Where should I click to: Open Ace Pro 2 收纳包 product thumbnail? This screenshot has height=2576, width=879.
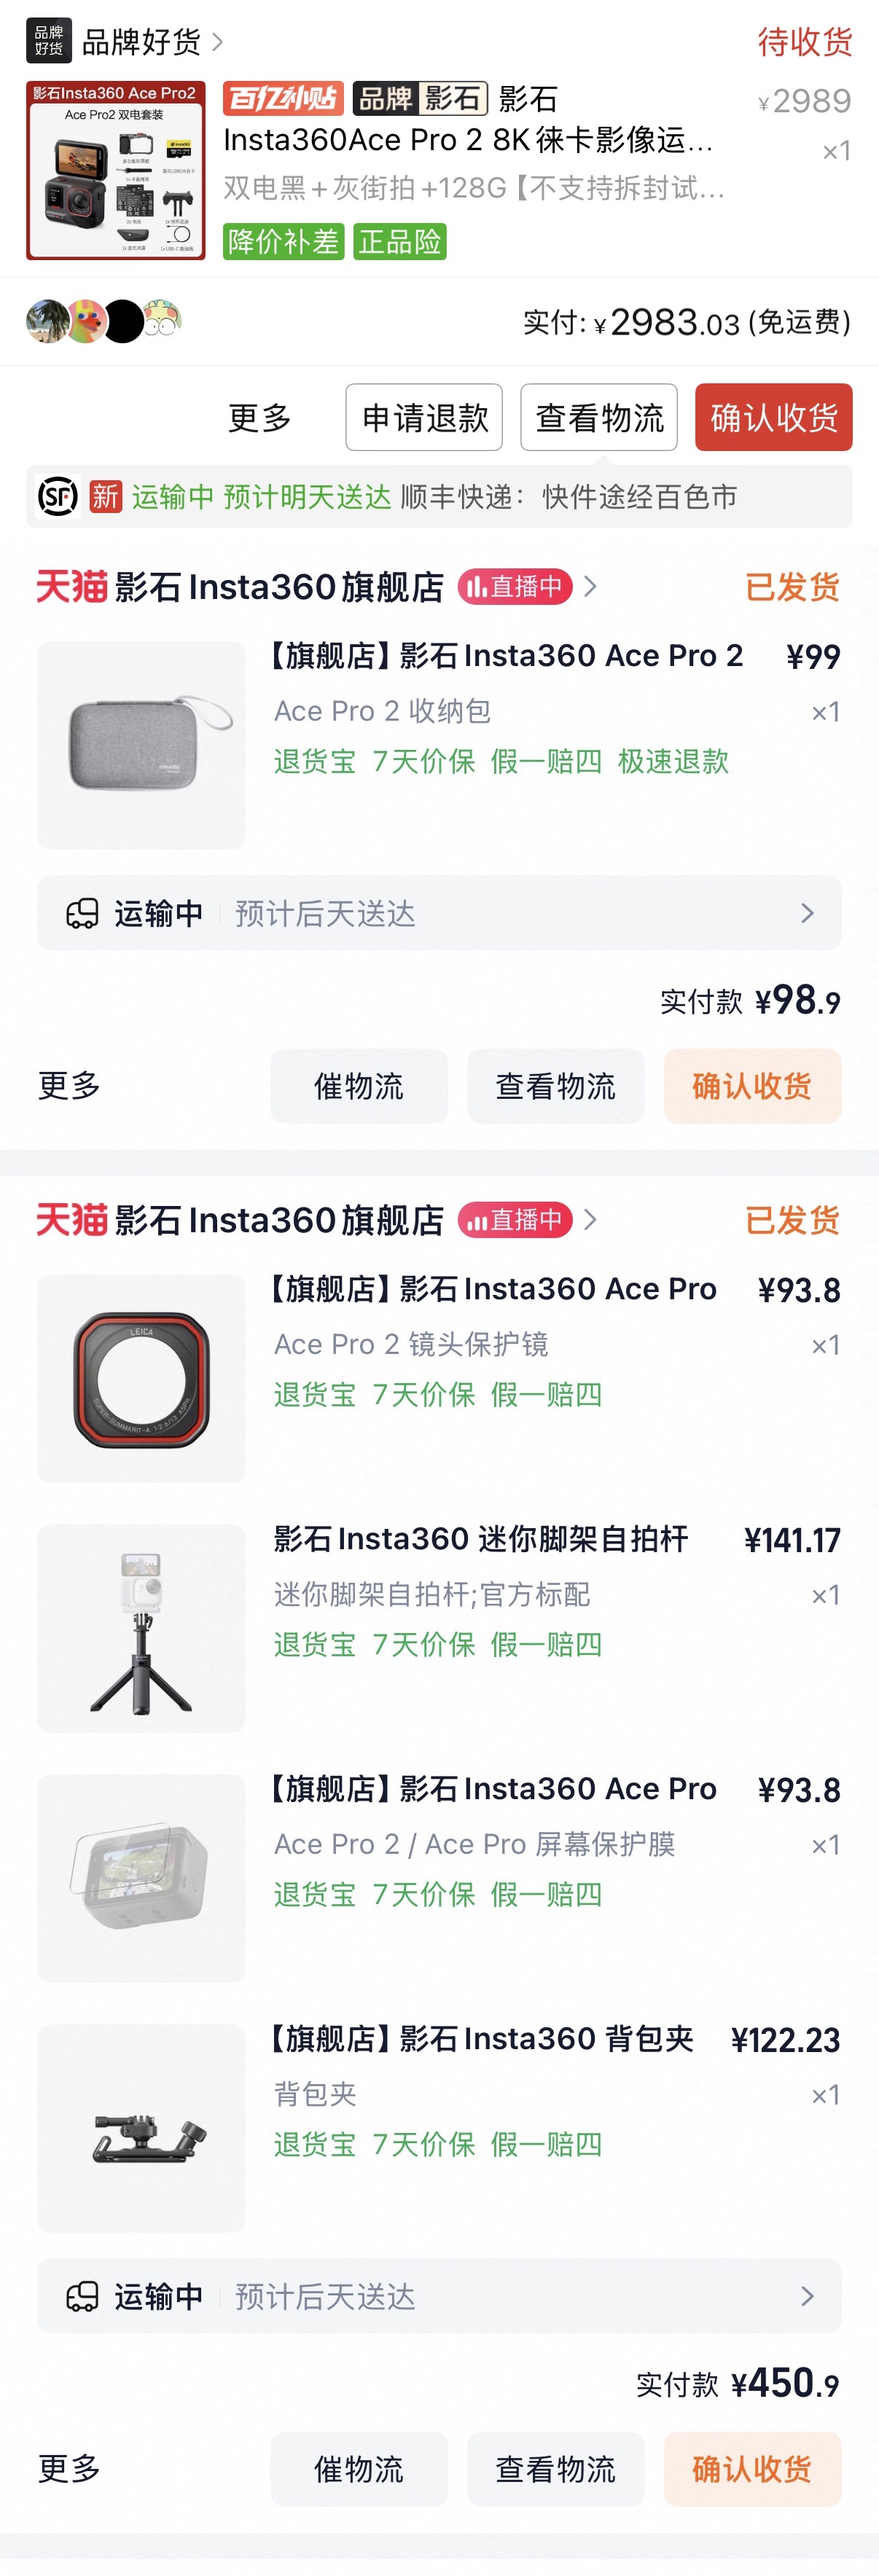[141, 745]
